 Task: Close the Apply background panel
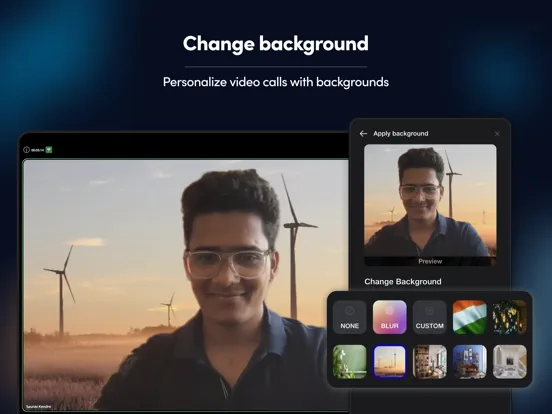coord(497,134)
